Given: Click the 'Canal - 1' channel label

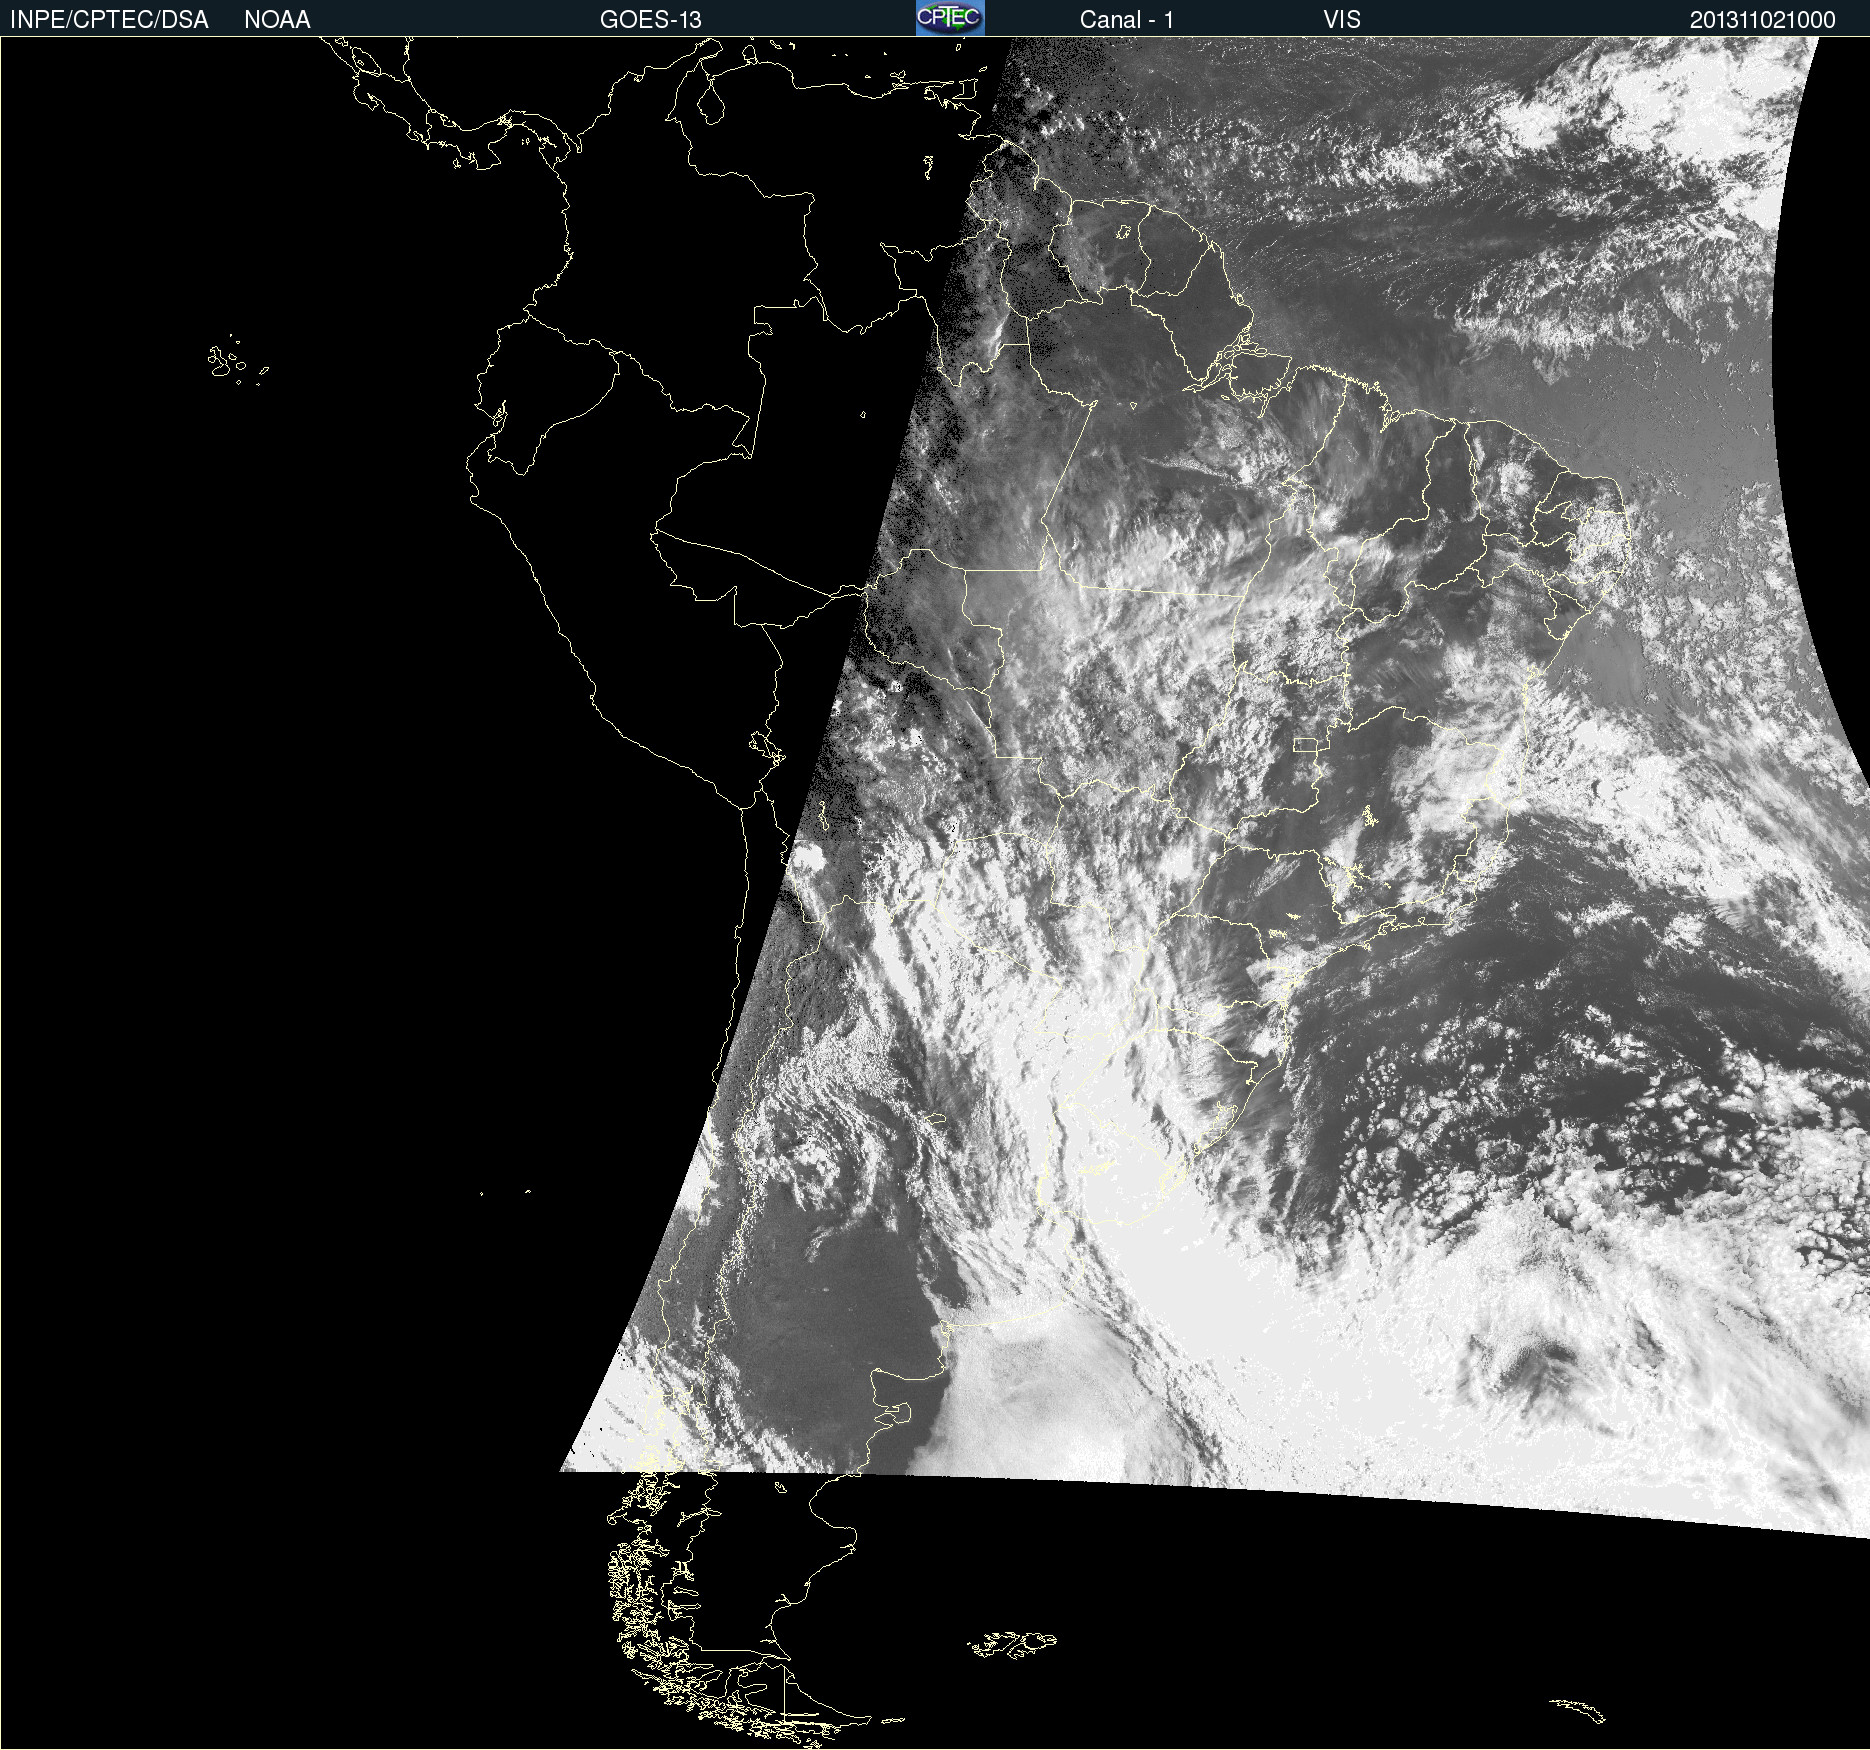Looking at the screenshot, I should point(1127,20).
